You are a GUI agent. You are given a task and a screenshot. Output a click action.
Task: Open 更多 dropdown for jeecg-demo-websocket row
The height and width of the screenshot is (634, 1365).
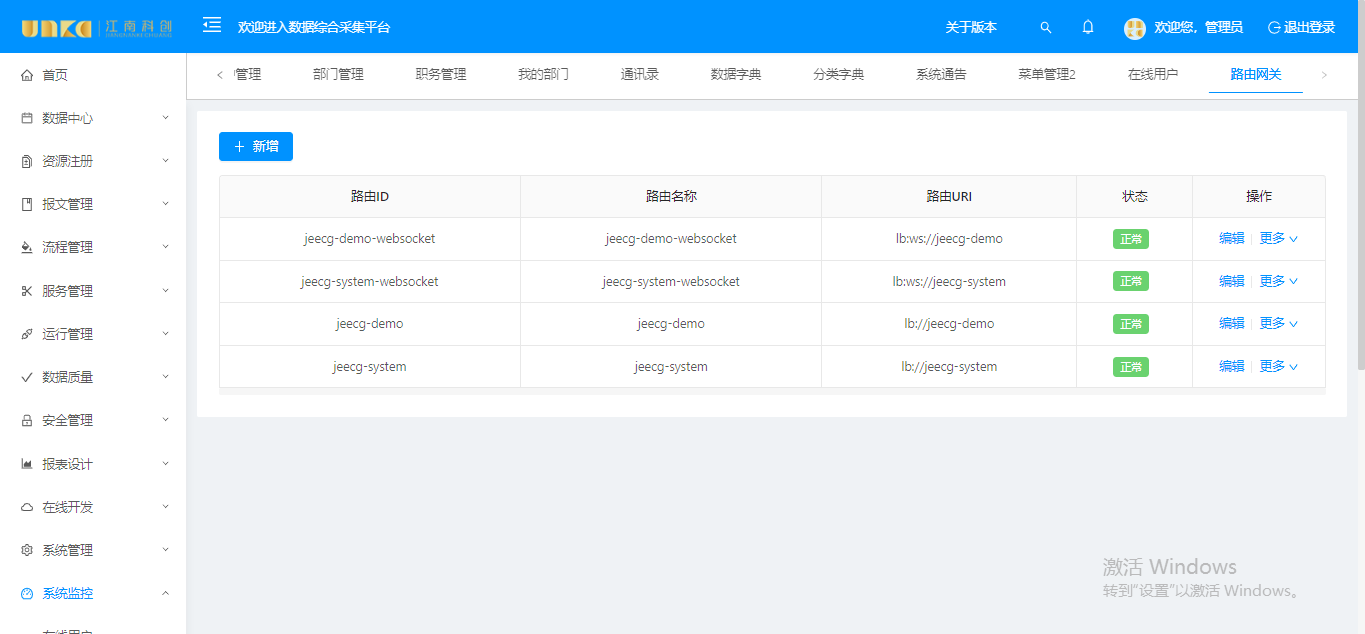pyautogui.click(x=1278, y=239)
